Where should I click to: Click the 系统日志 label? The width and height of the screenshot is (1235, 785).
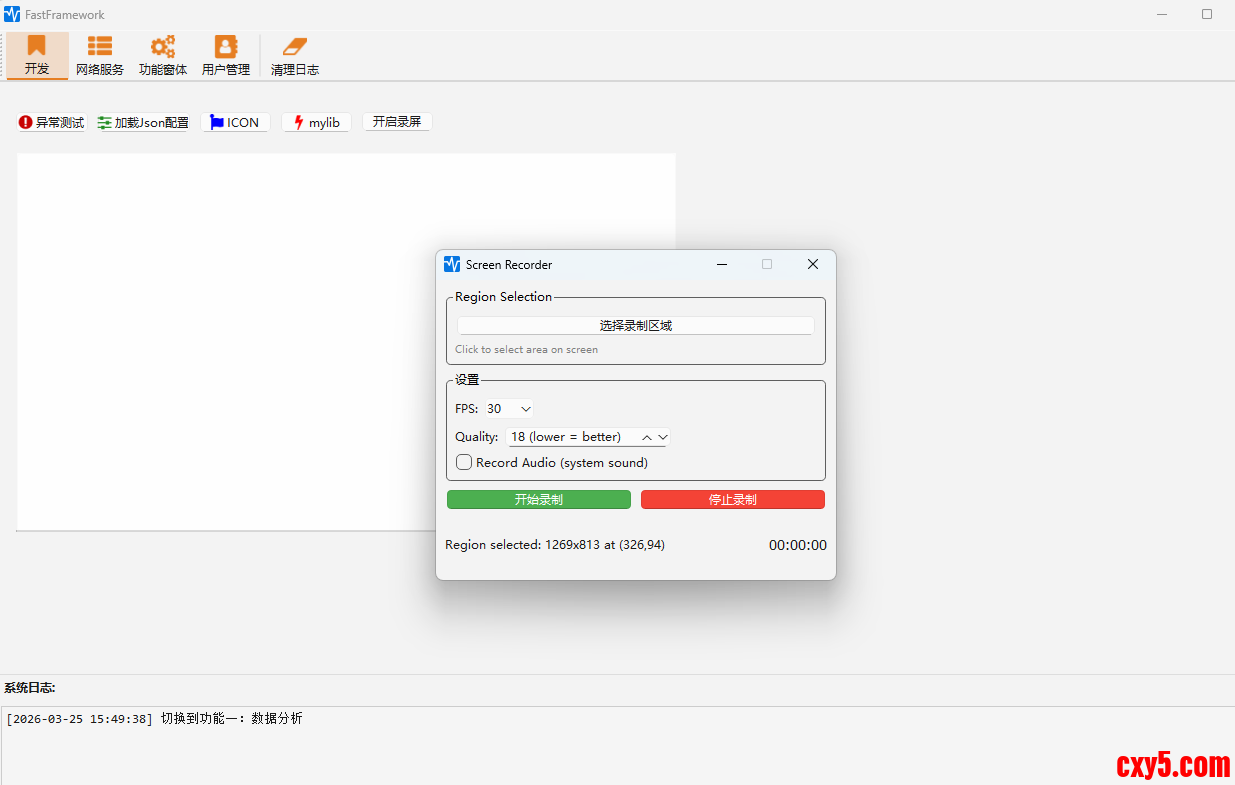[x=29, y=687]
